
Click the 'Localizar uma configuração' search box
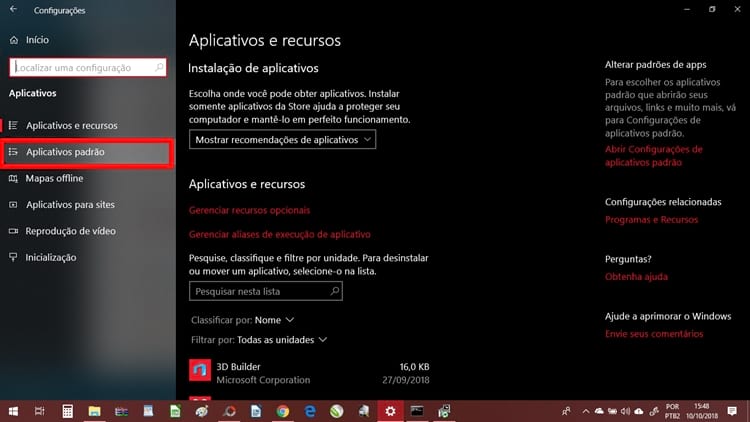coord(87,67)
